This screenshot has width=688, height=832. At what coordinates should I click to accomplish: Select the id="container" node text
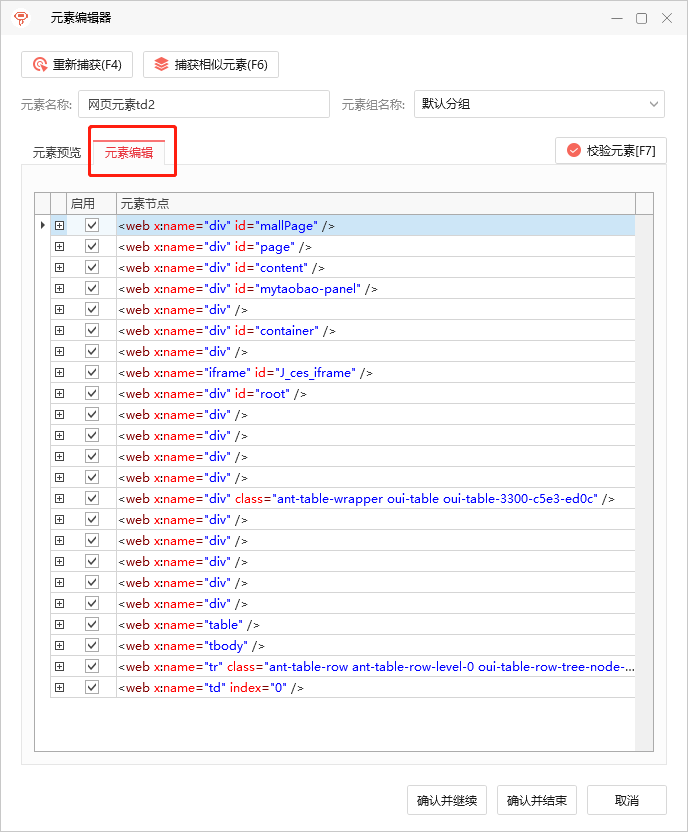click(227, 331)
